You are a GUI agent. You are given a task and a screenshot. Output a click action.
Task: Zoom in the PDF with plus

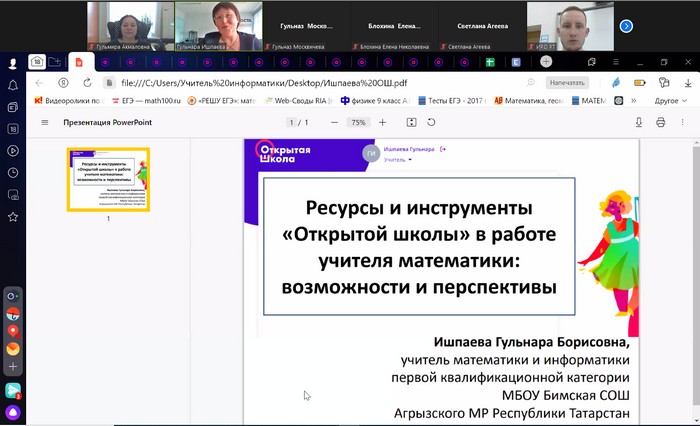[383, 122]
